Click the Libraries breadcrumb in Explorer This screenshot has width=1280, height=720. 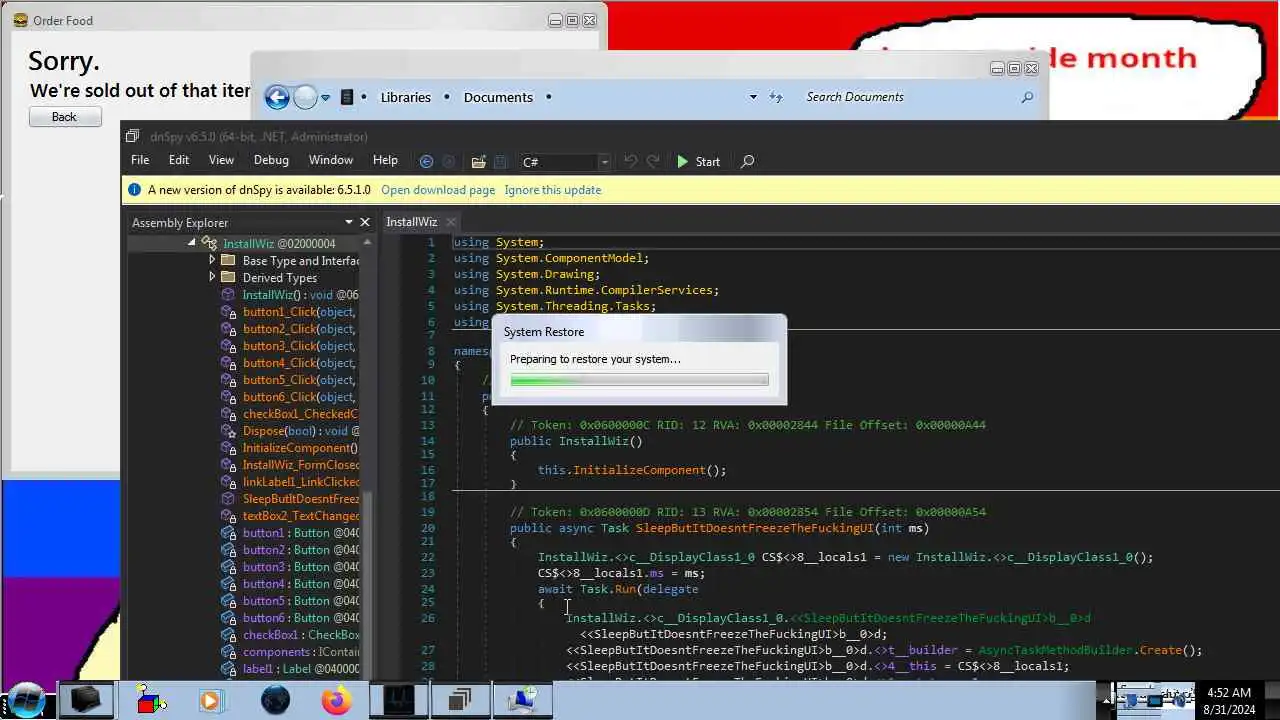(406, 97)
